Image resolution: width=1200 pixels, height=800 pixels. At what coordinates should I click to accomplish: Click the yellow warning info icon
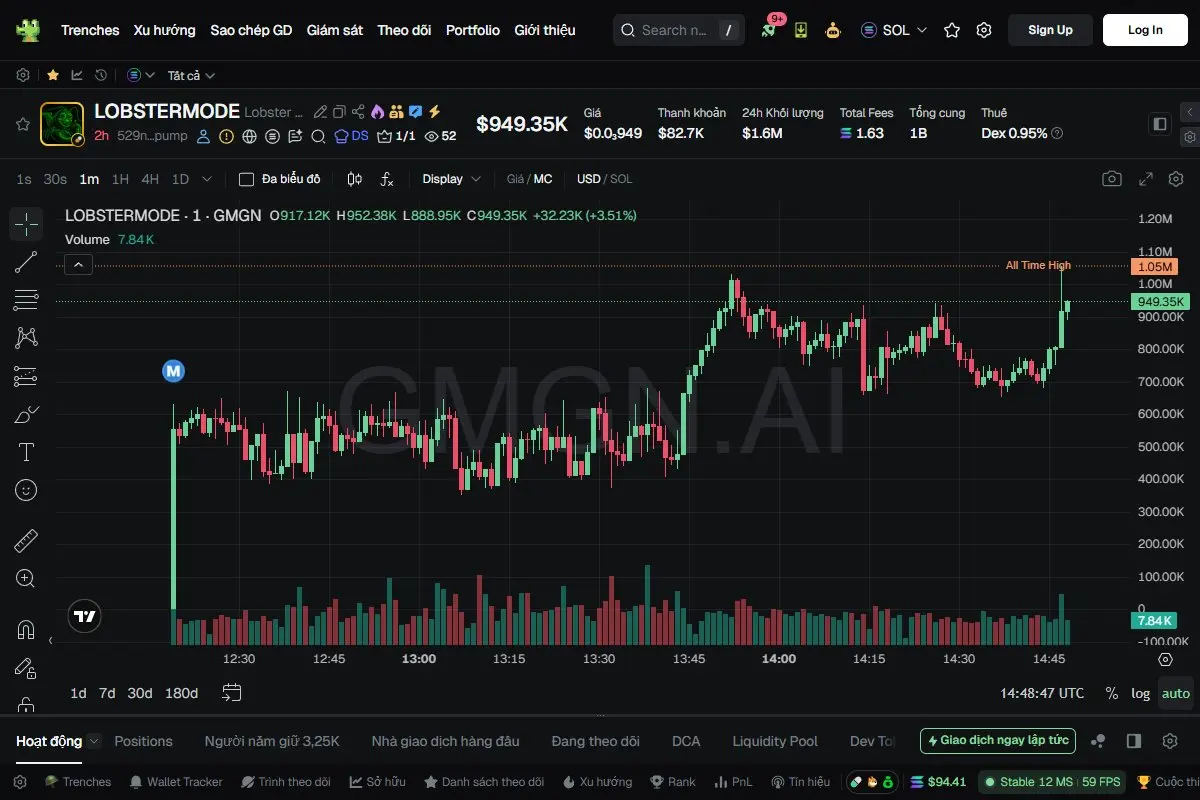[227, 136]
